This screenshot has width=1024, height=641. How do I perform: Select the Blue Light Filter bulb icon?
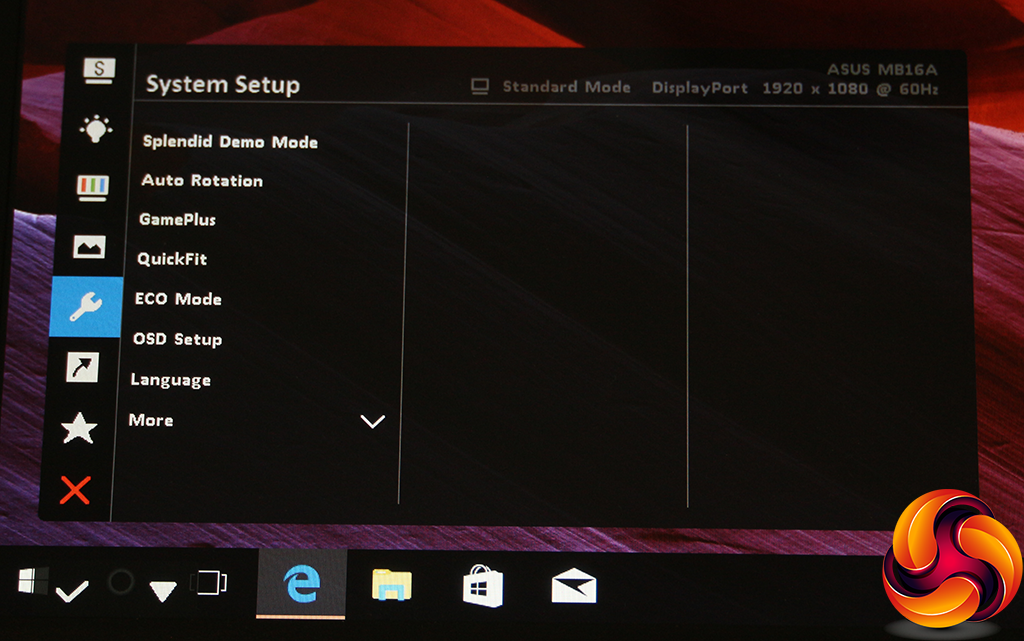point(95,129)
